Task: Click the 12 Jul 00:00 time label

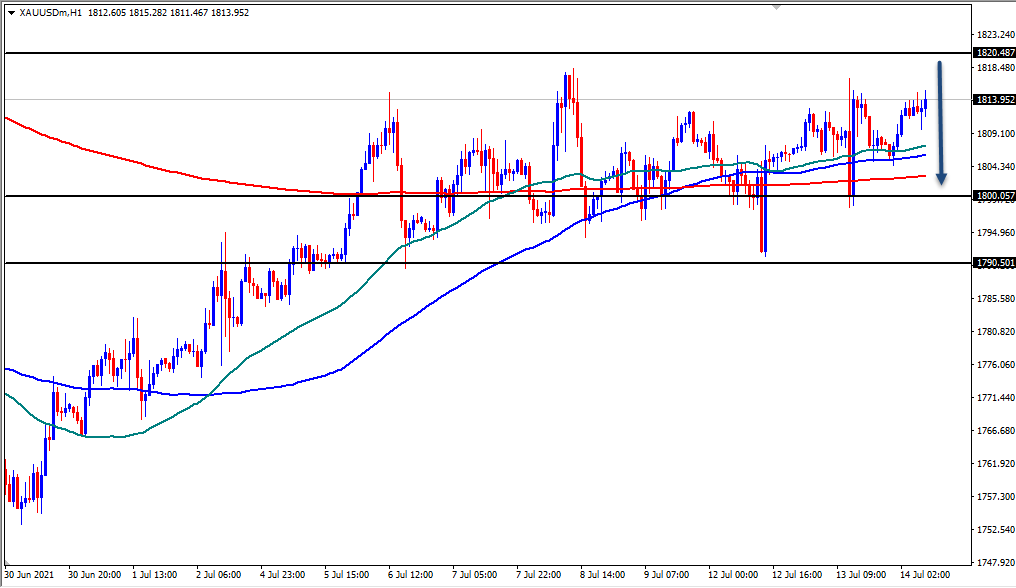Action: [x=733, y=575]
